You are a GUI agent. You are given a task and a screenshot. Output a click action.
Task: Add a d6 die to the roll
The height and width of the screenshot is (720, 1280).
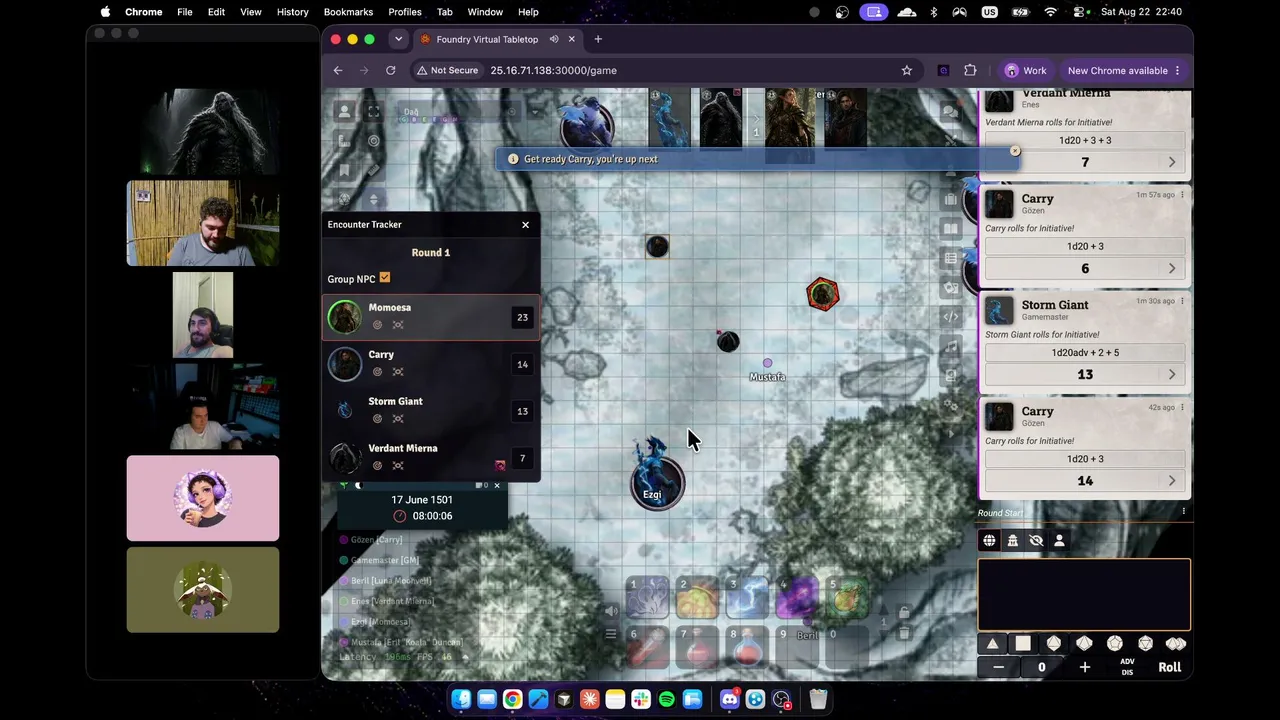(1023, 644)
